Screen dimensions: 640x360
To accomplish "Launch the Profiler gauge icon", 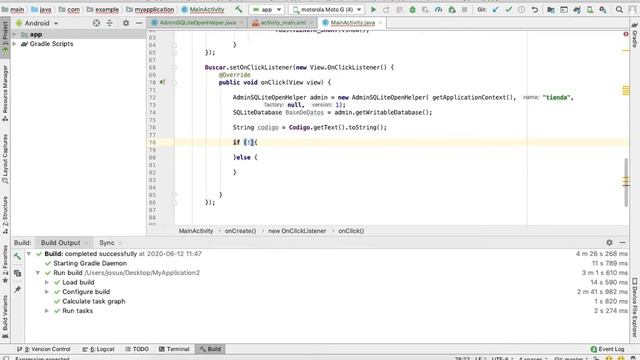I will [x=438, y=9].
